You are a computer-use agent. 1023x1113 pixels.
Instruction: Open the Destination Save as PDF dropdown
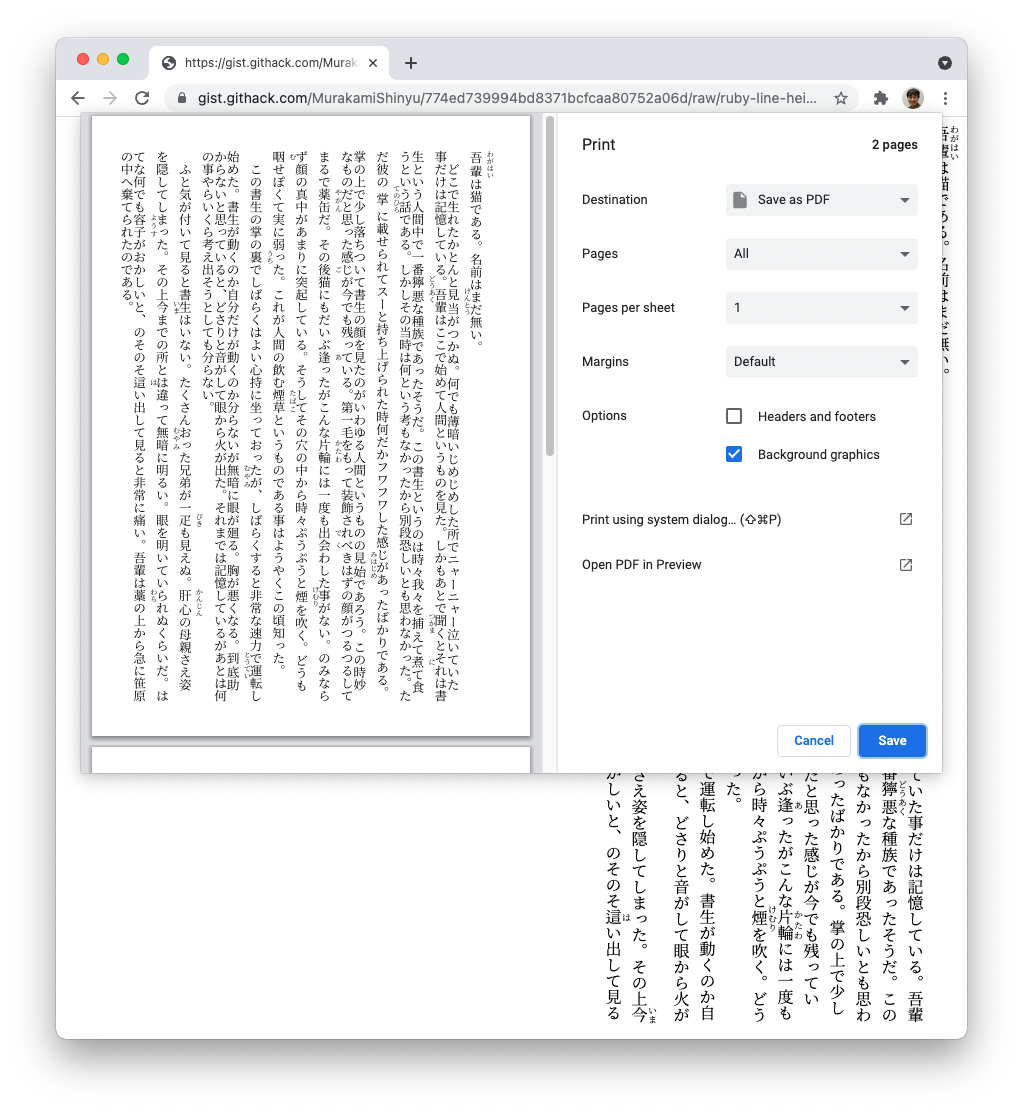[x=821, y=199]
